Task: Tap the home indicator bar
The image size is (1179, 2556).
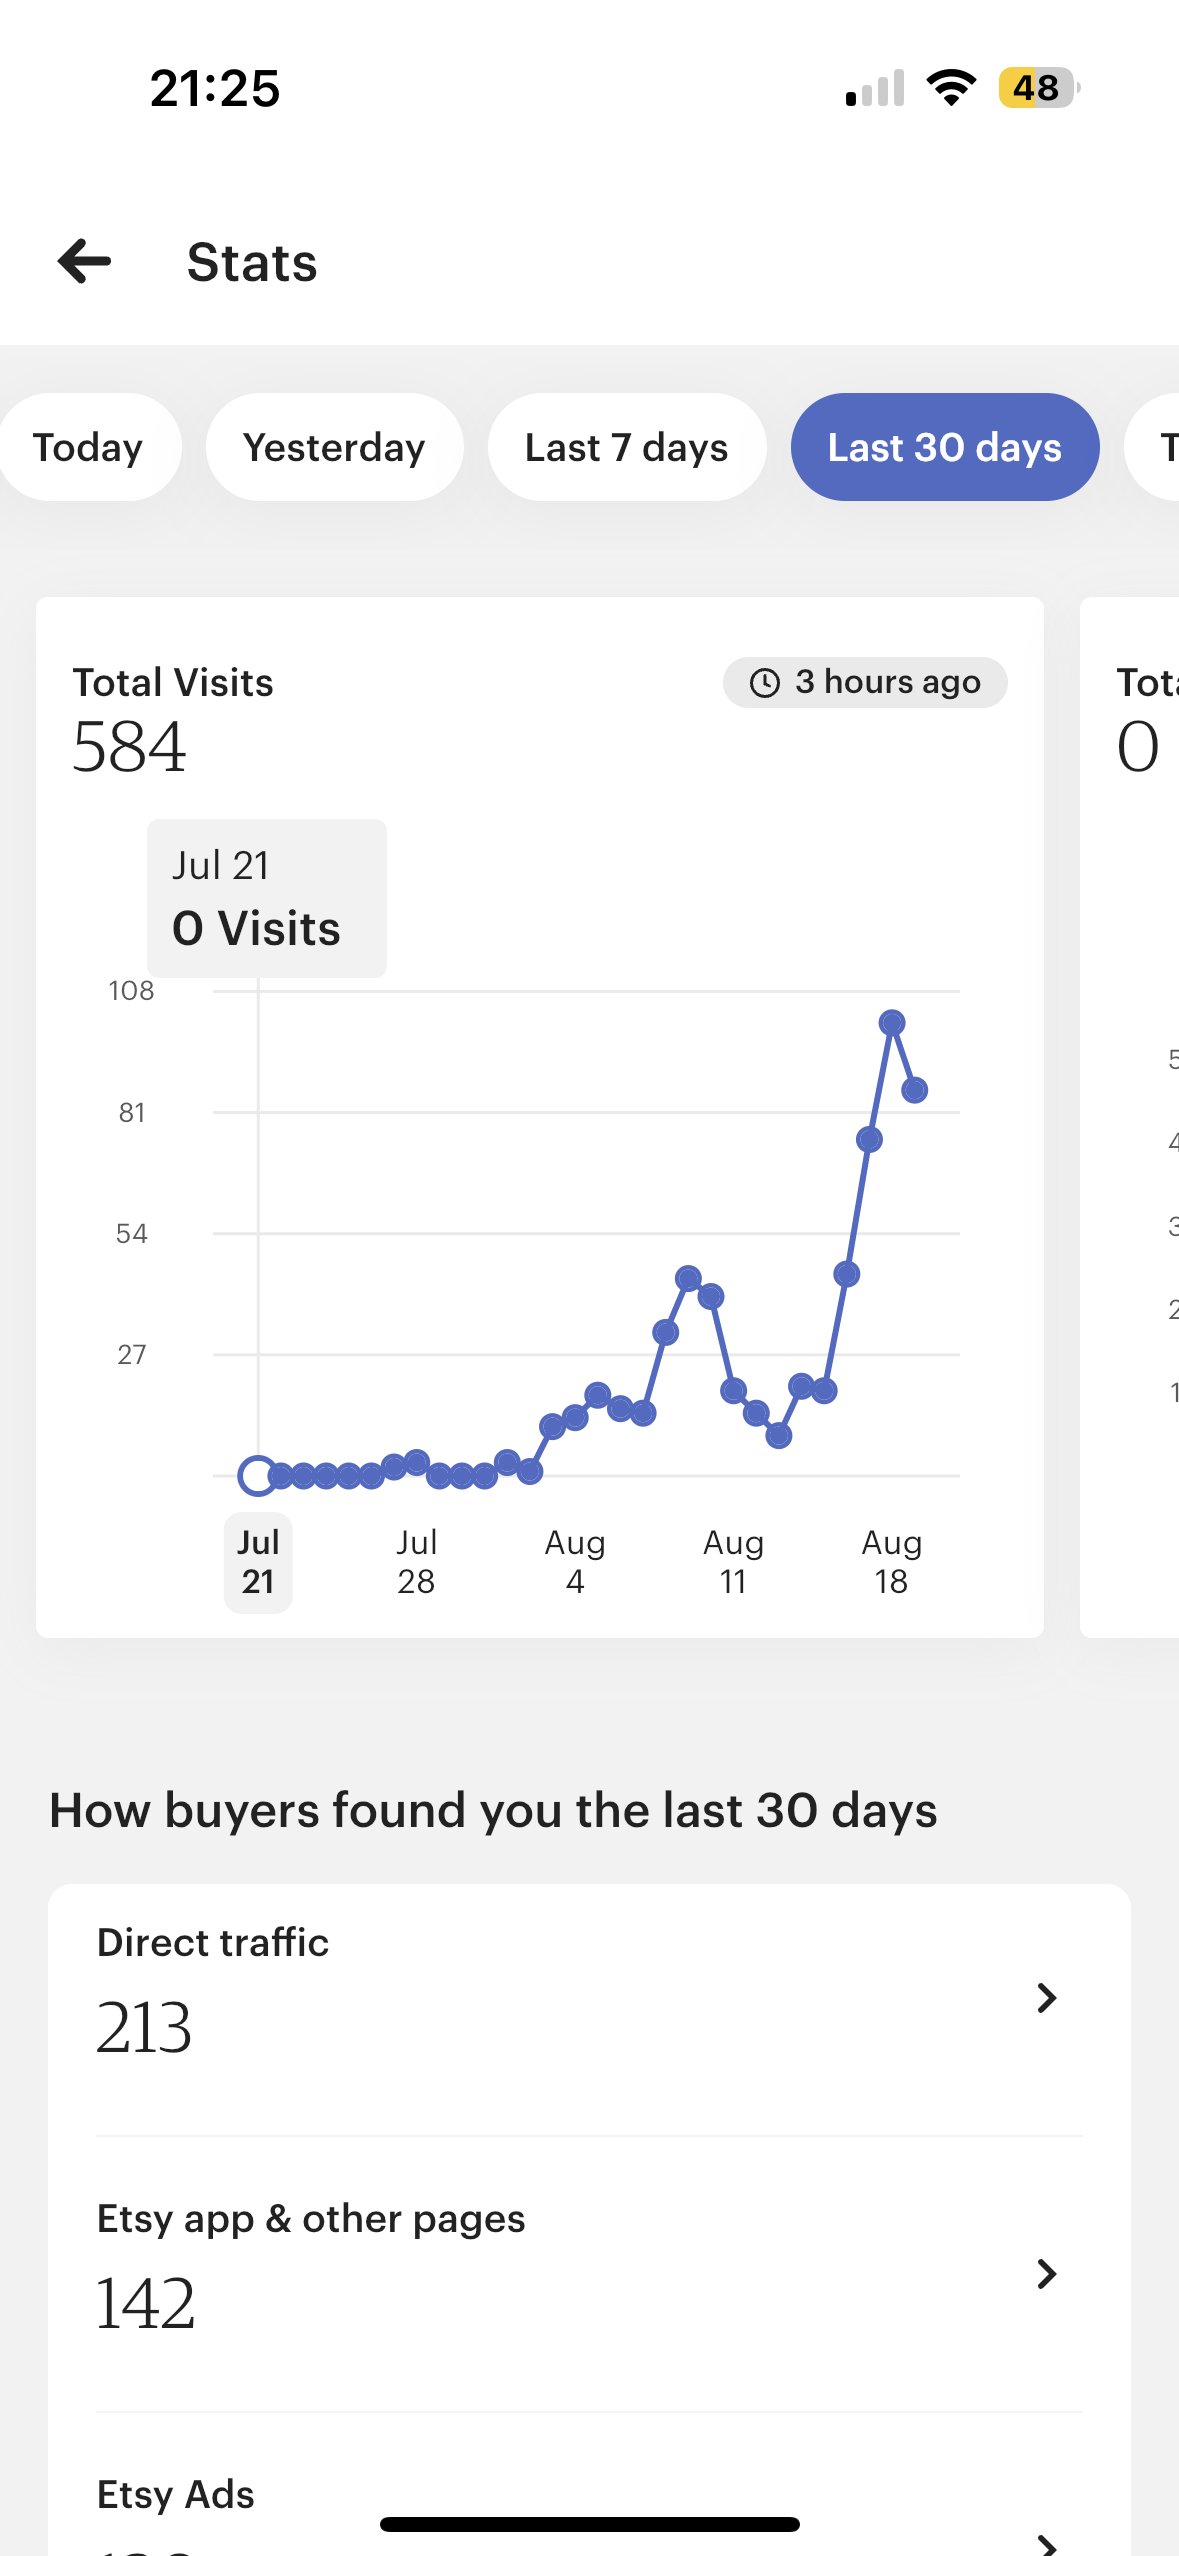Action: 590,2524
